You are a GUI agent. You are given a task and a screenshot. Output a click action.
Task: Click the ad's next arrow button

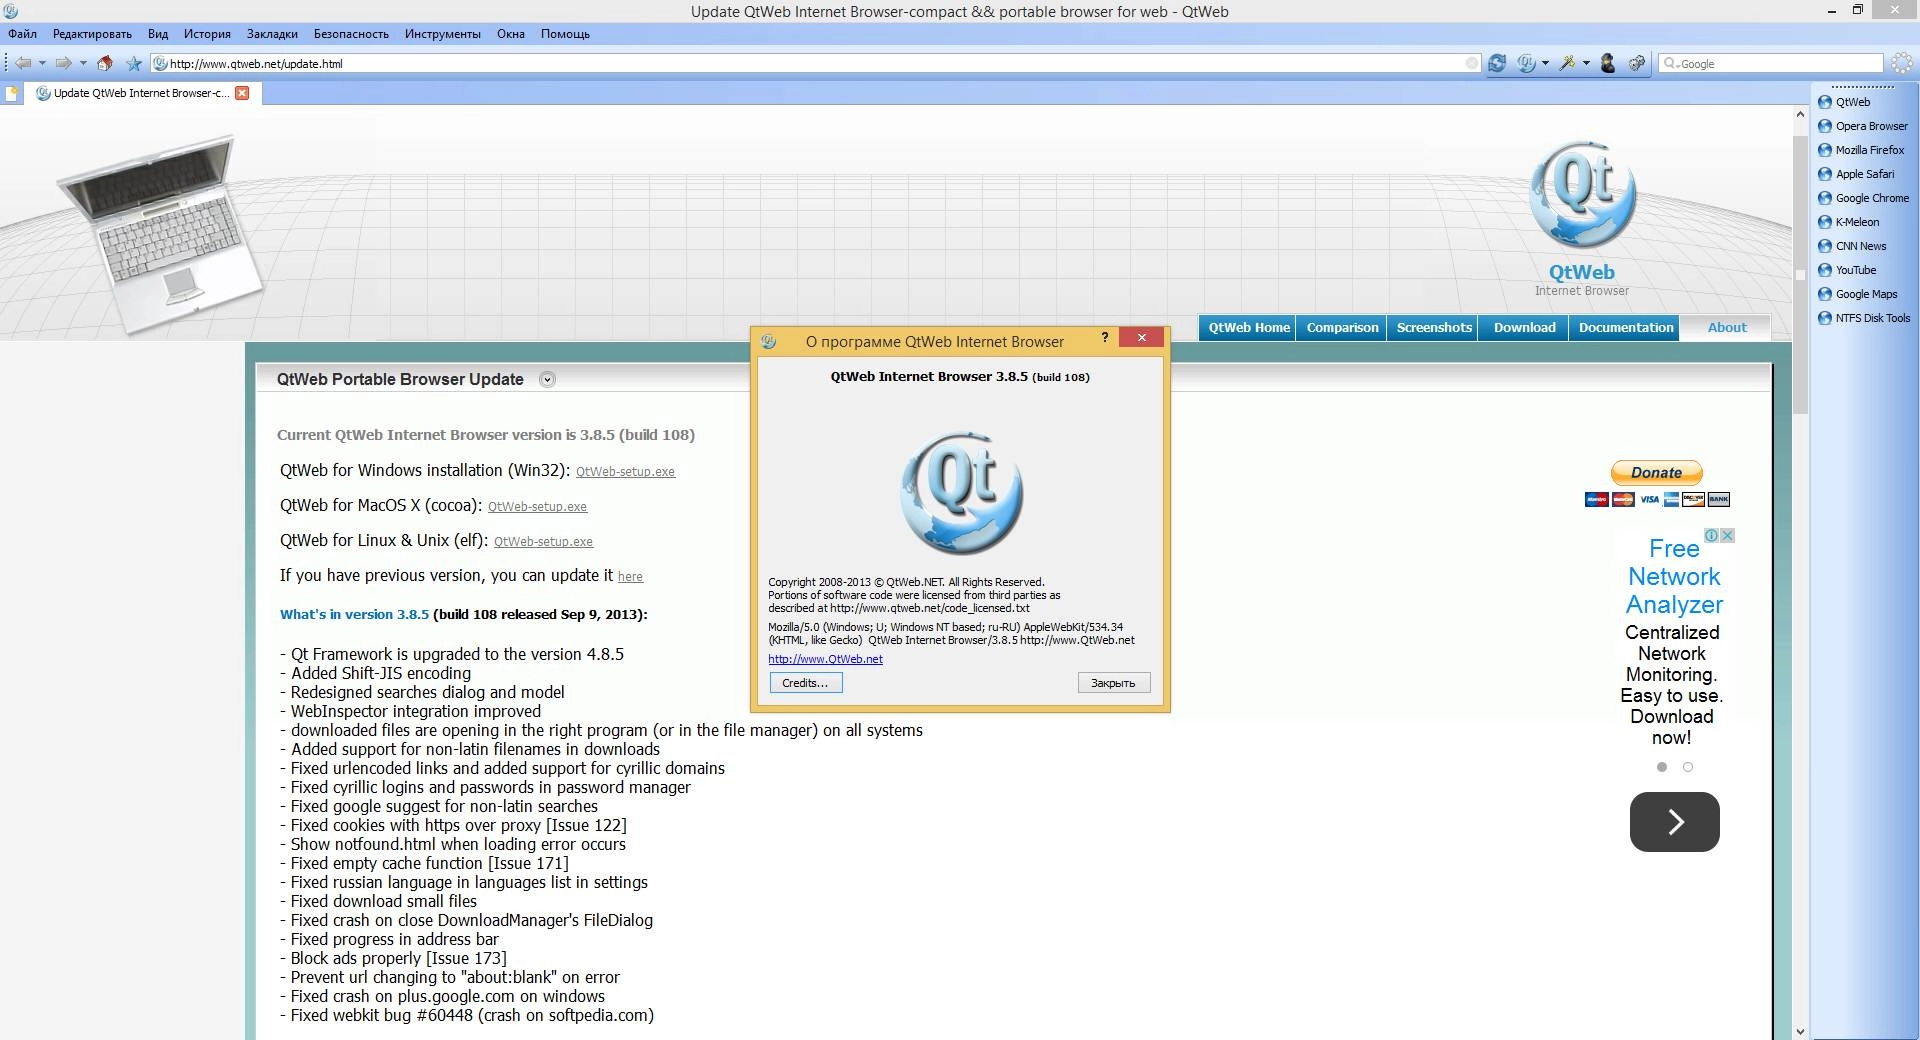pos(1675,822)
